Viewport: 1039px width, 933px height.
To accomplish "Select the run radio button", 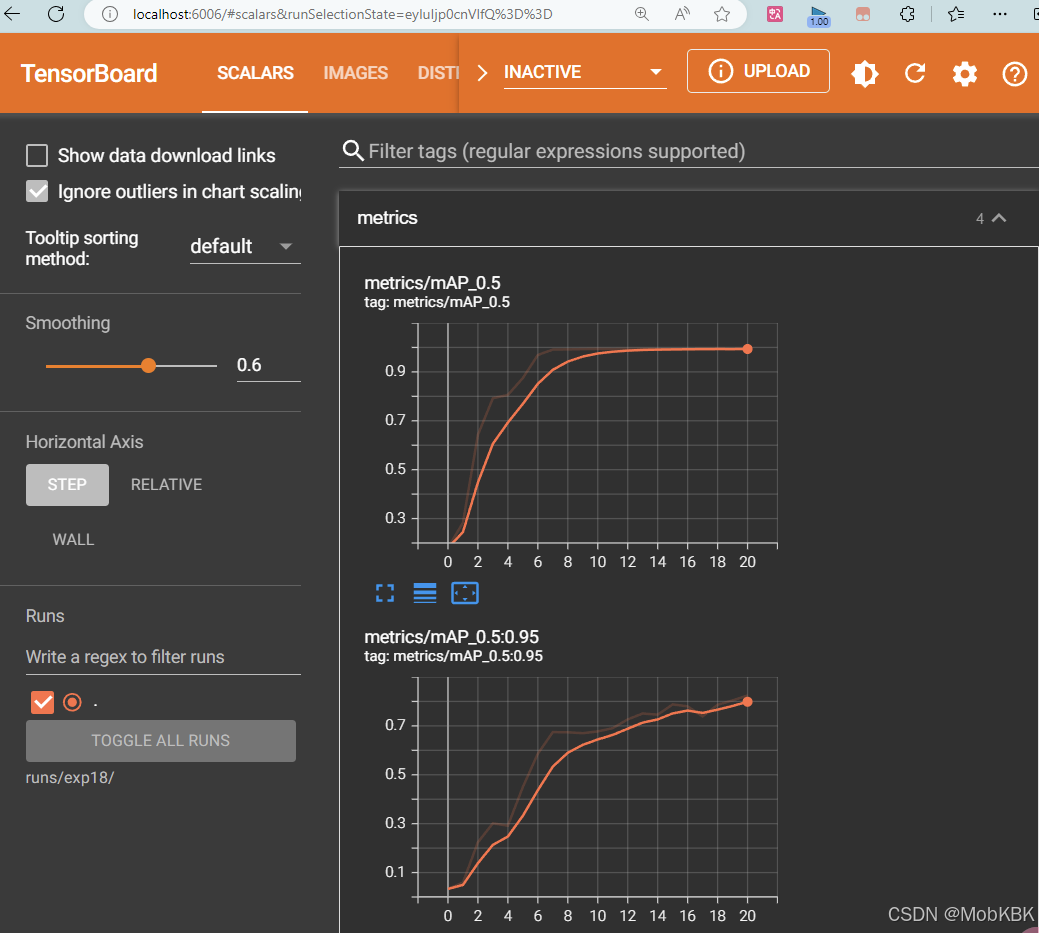I will click(72, 702).
